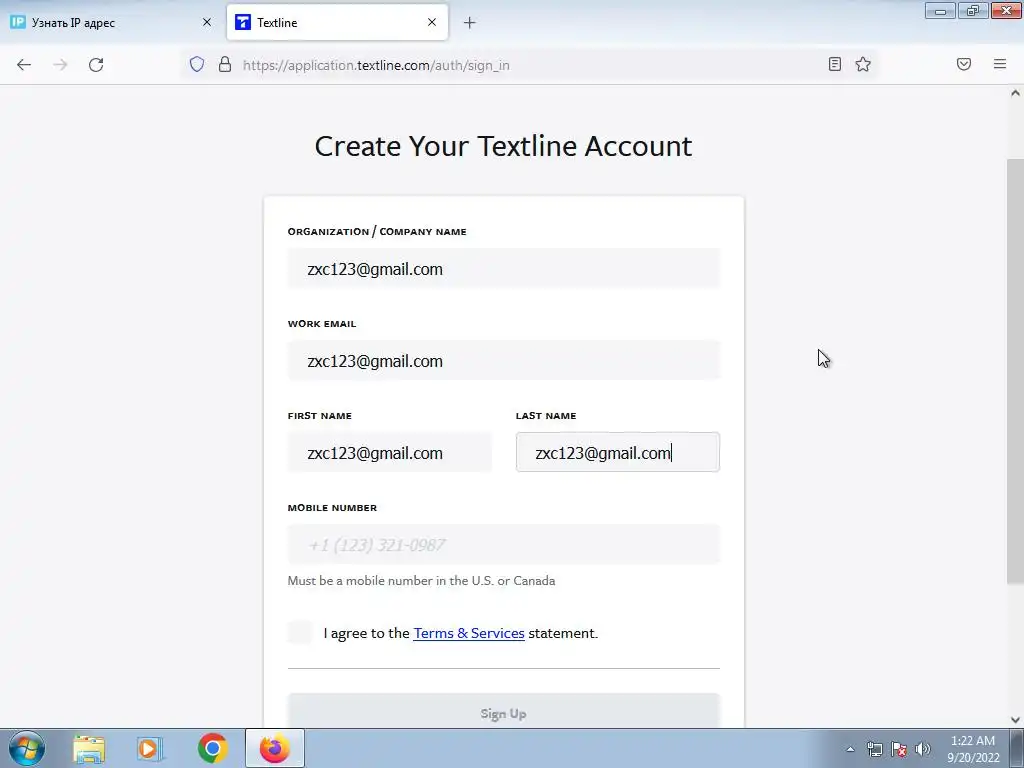
Task: Open Google Chrome from the taskbar
Action: pos(212,748)
